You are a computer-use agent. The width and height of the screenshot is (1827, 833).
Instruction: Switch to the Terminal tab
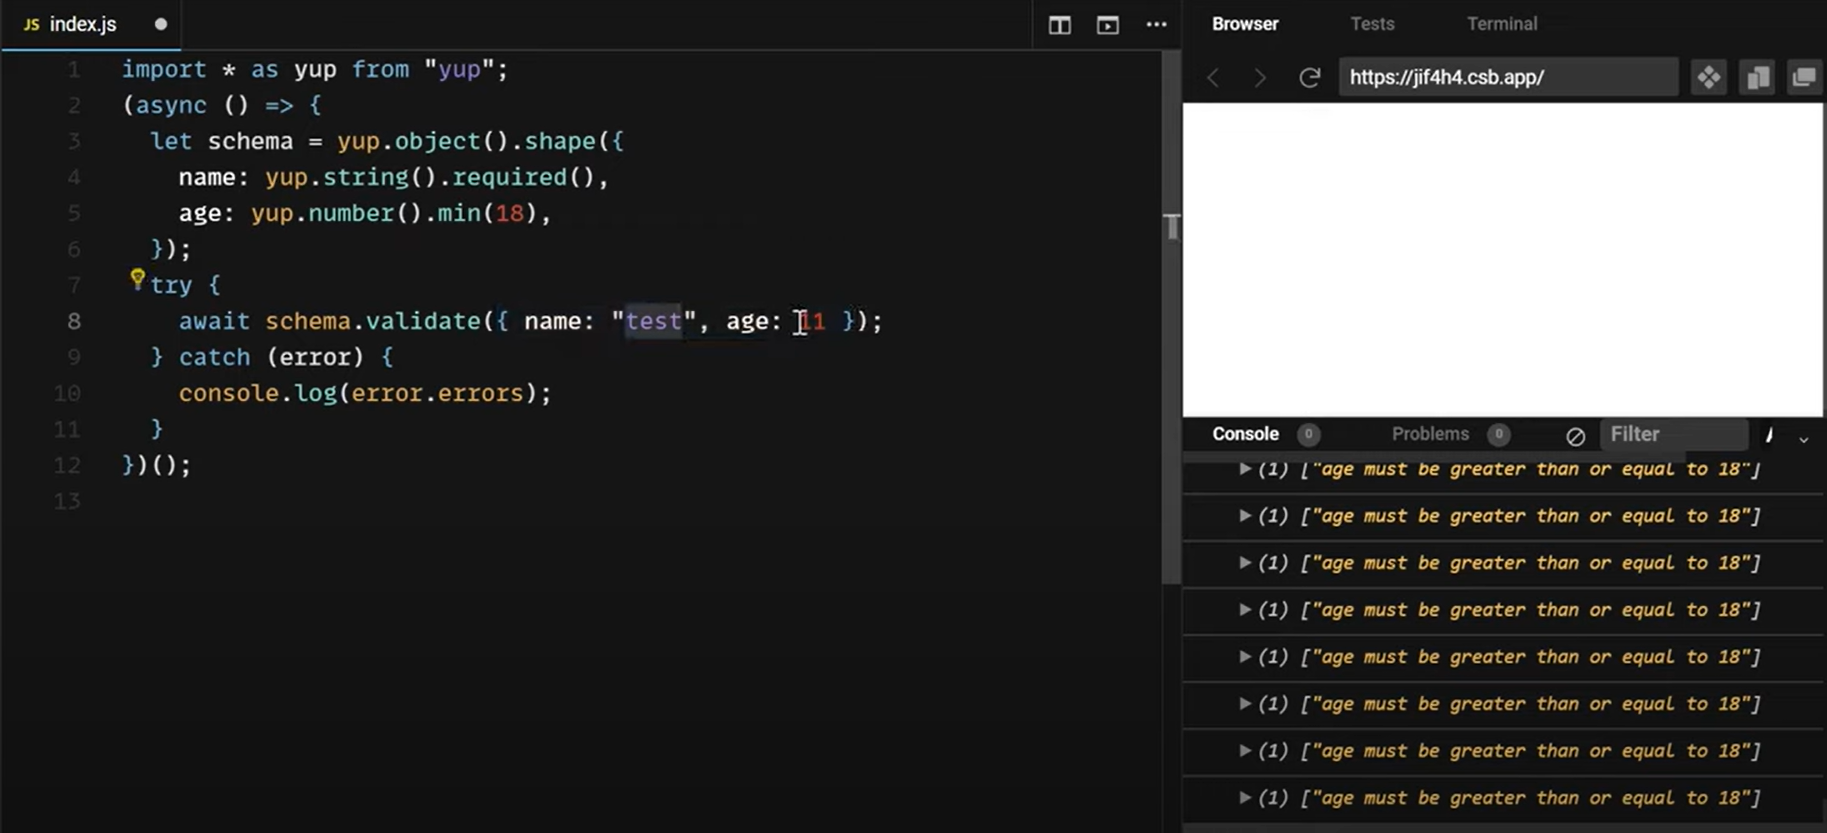(x=1502, y=24)
